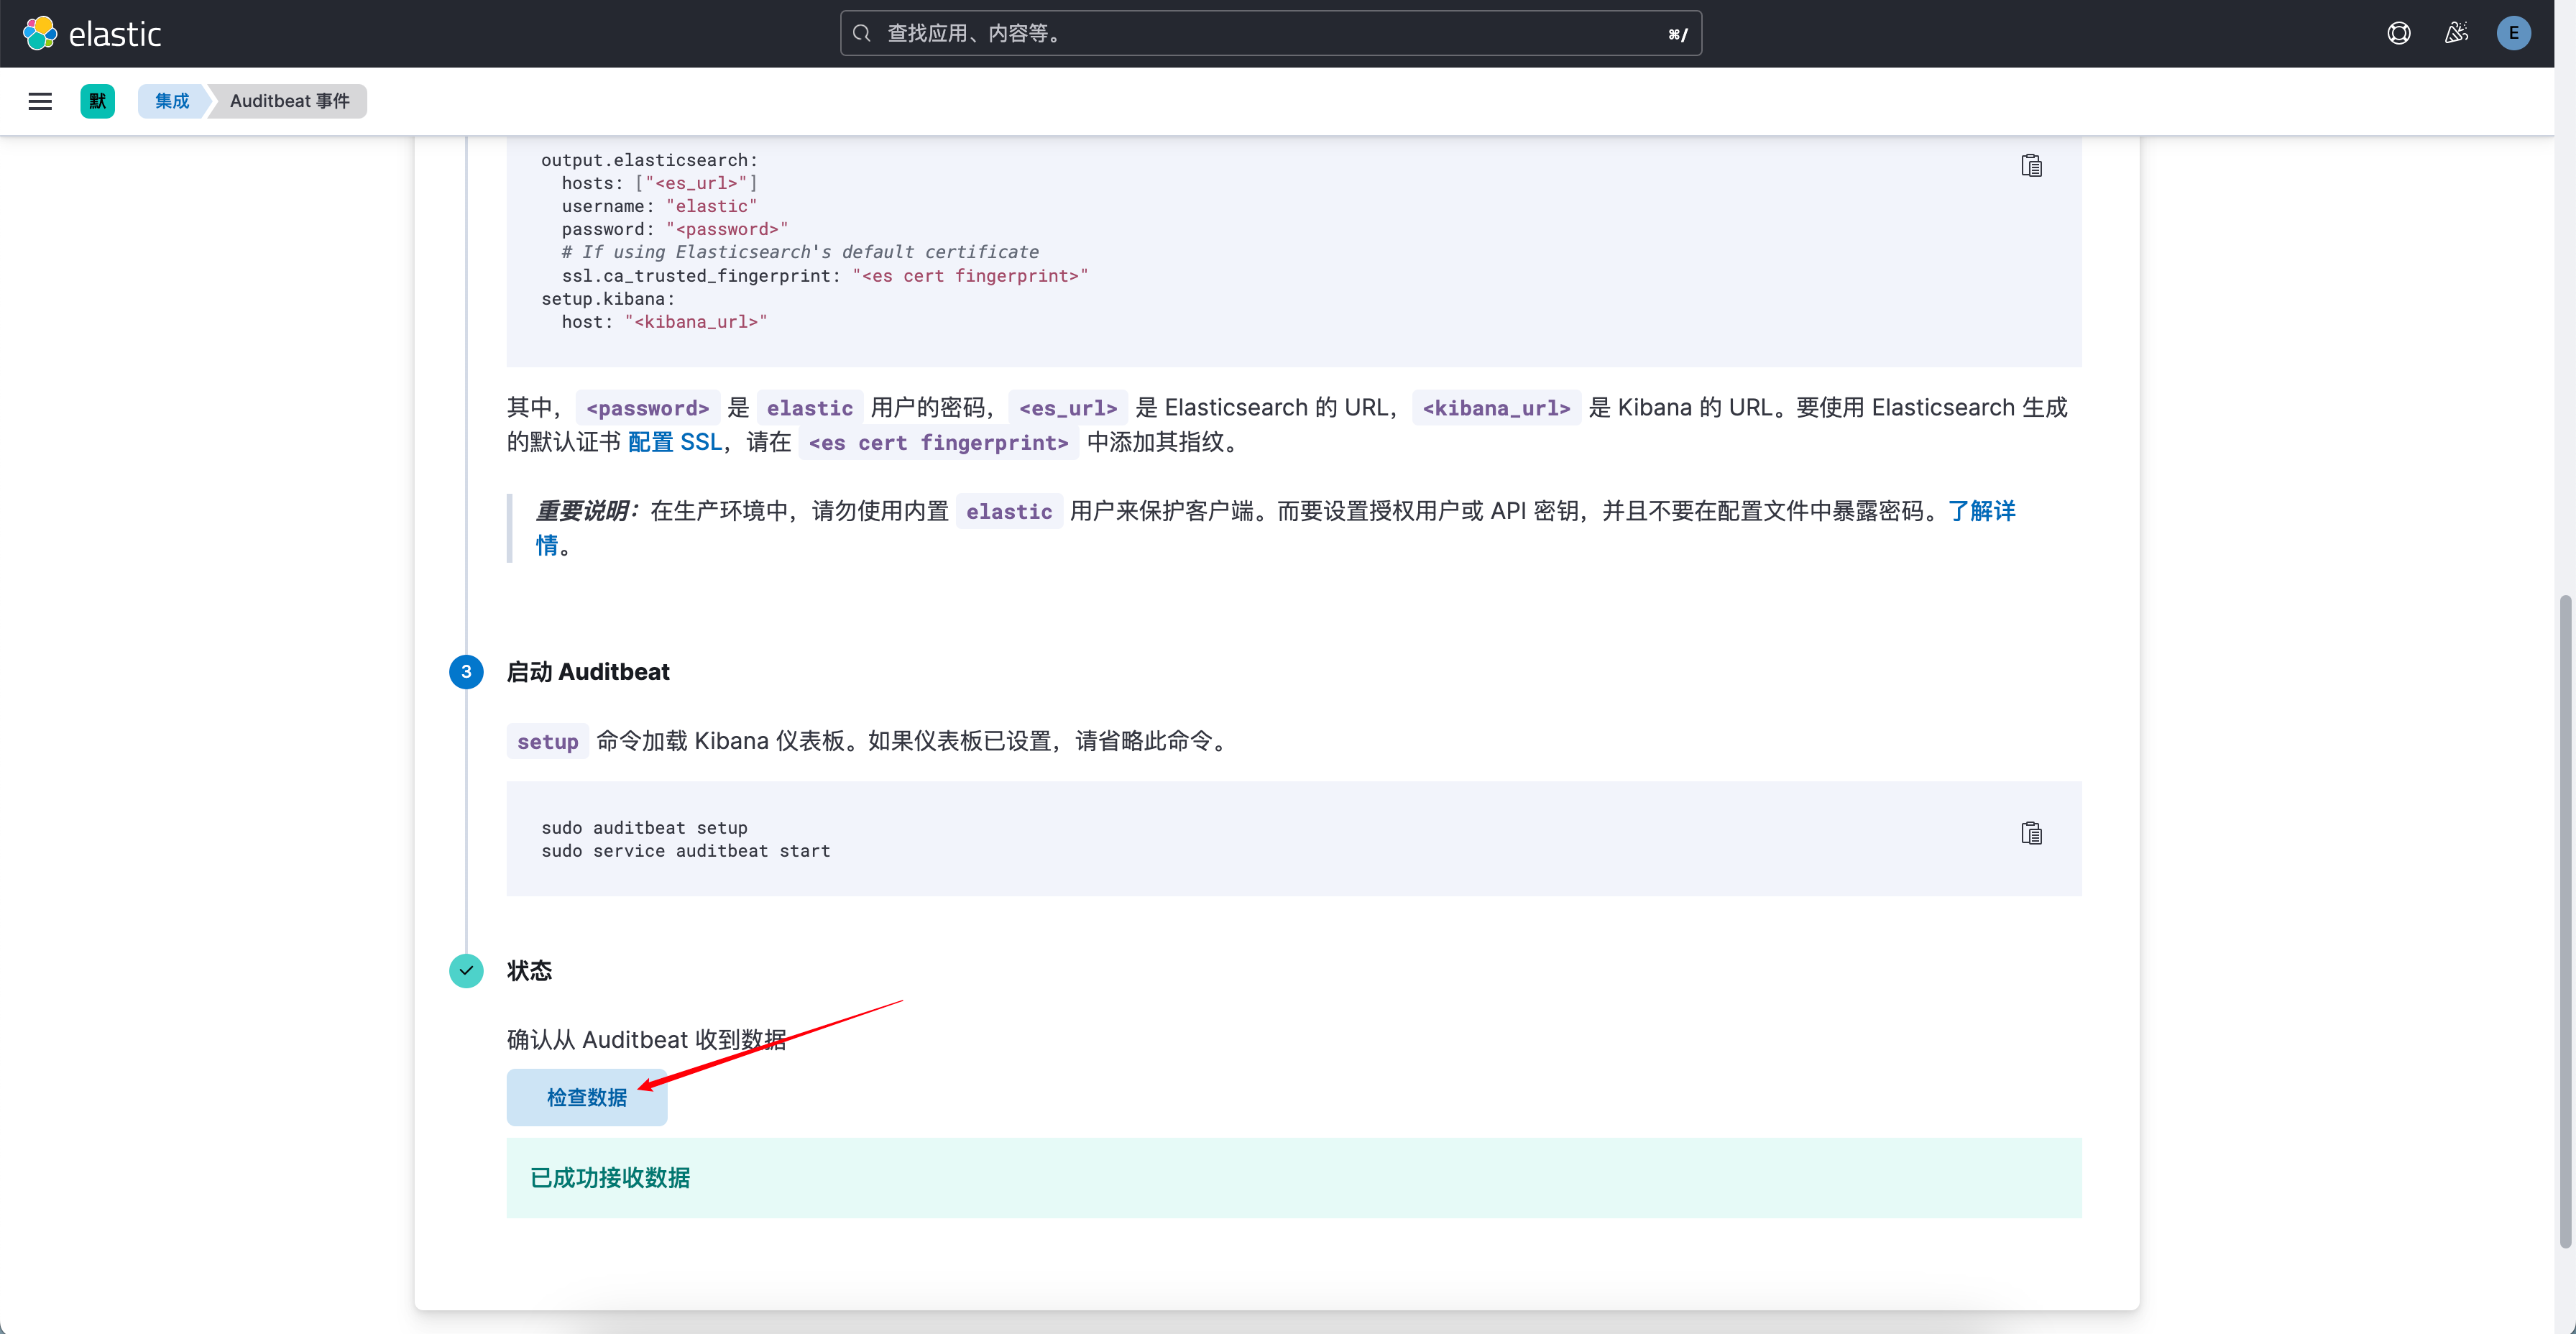This screenshot has width=2576, height=1334.
Task: Copy the output.elasticsearch config snippet
Action: pyautogui.click(x=2031, y=166)
